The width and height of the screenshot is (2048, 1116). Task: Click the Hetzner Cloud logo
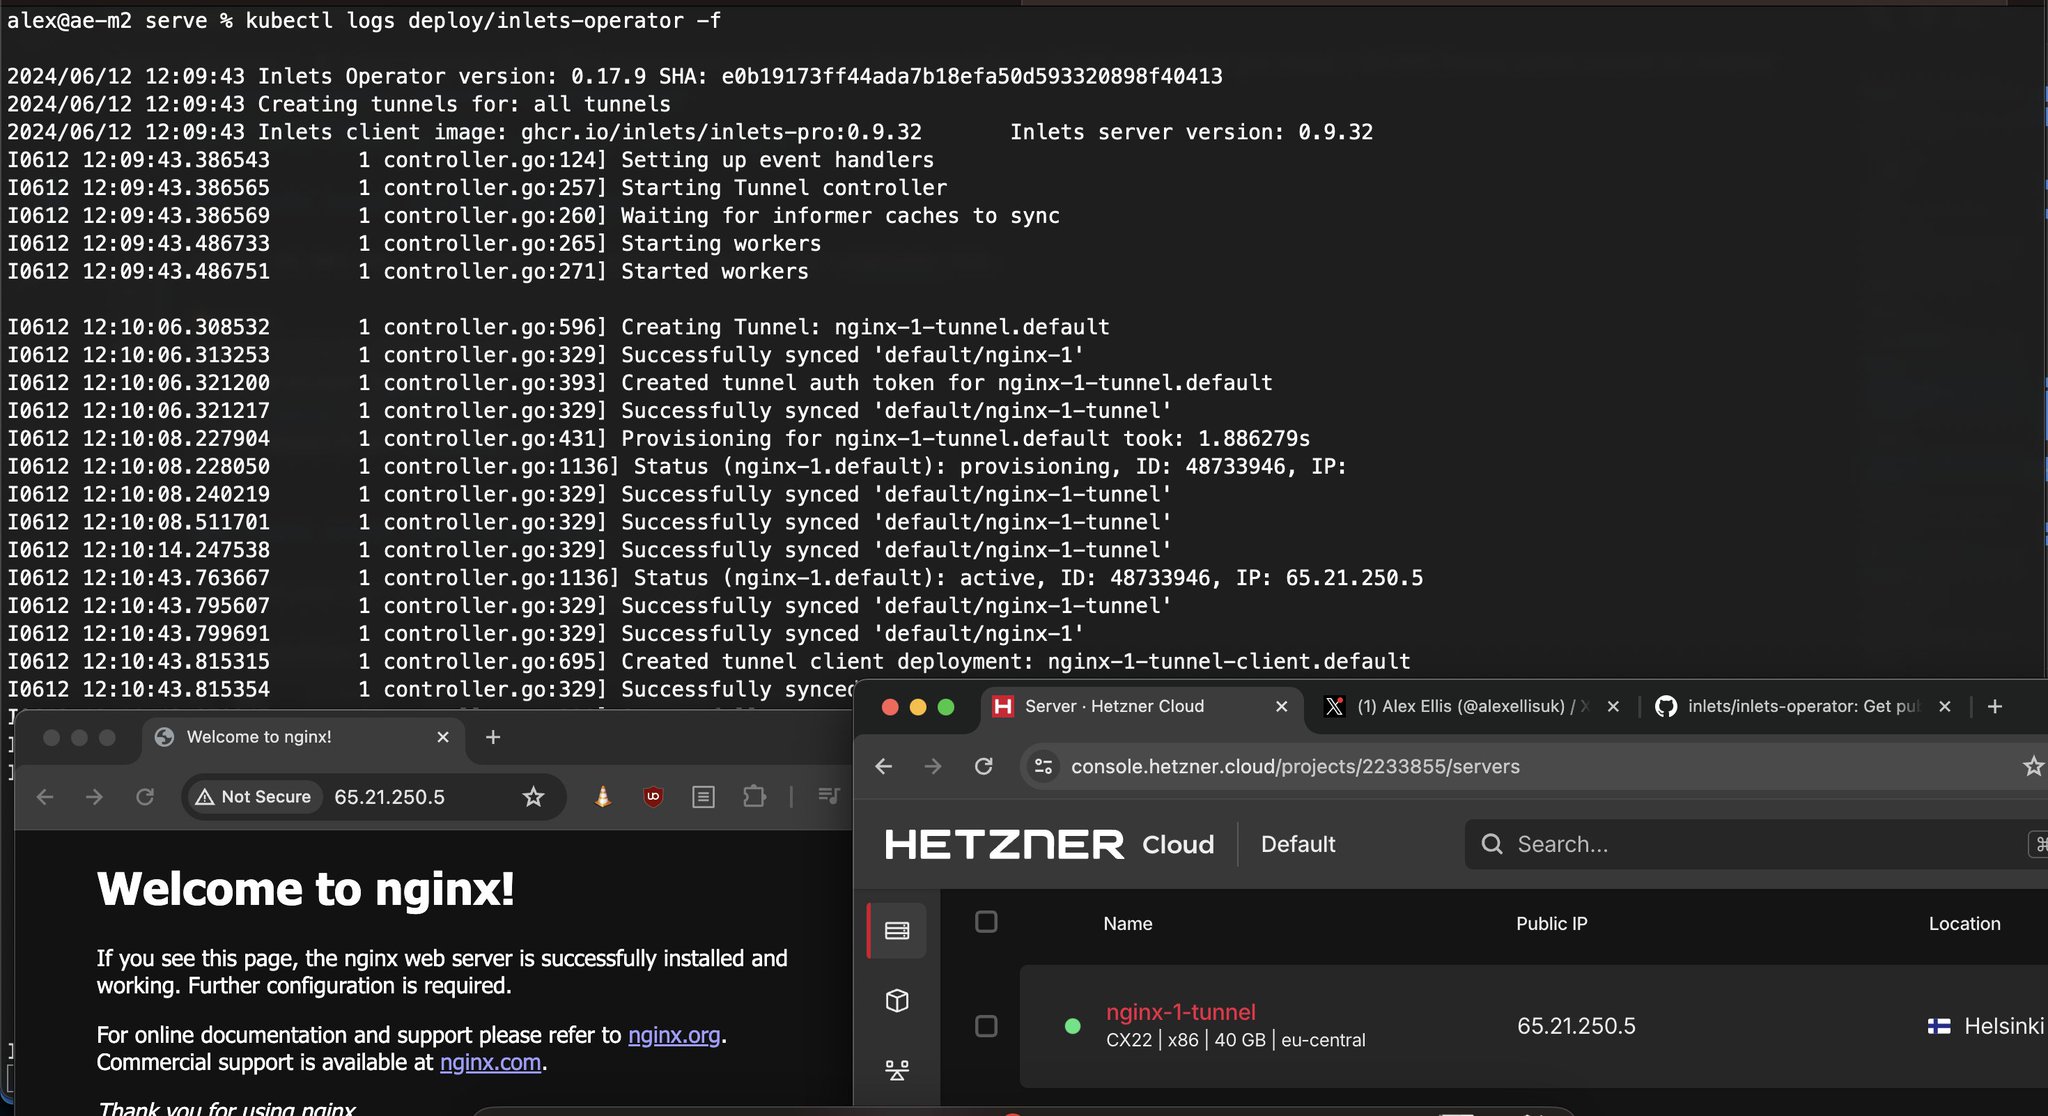point(1049,845)
